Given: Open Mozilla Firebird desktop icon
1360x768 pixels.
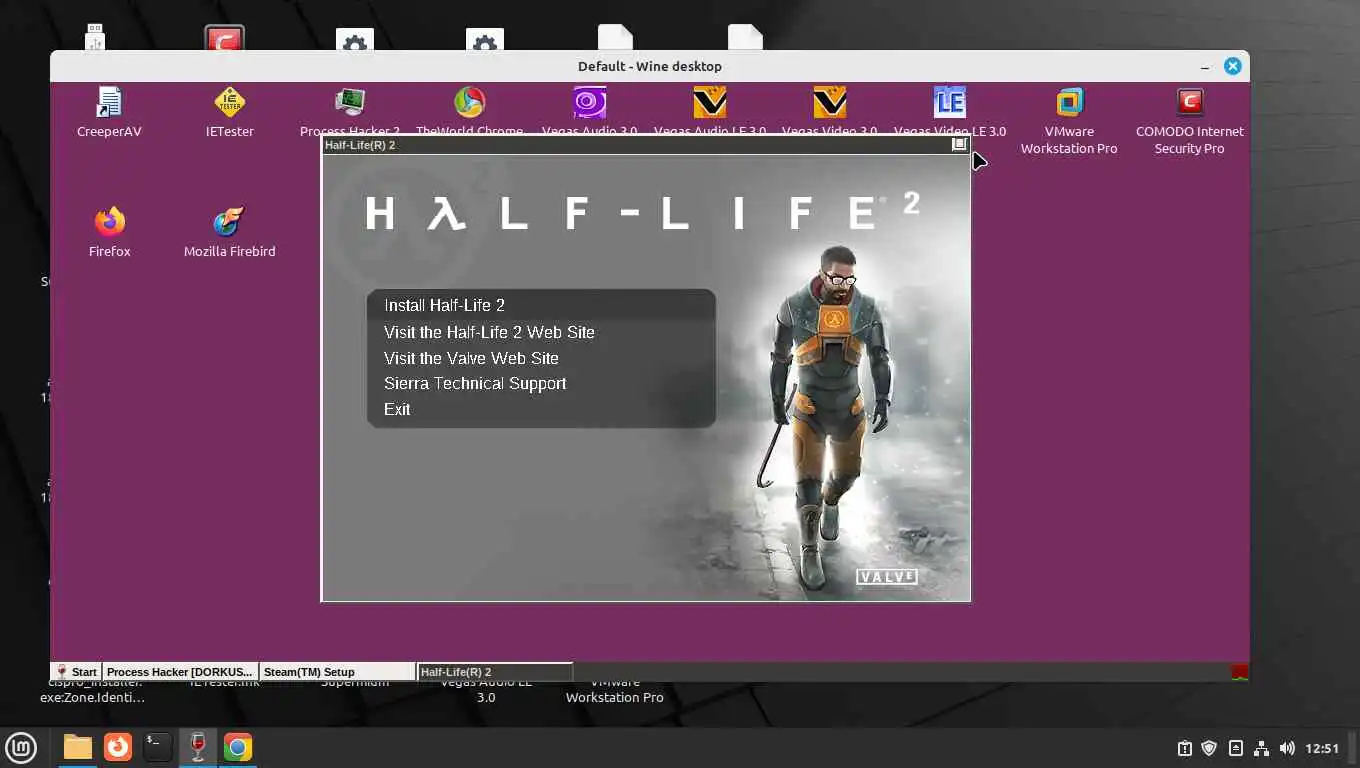Looking at the screenshot, I should 229,232.
